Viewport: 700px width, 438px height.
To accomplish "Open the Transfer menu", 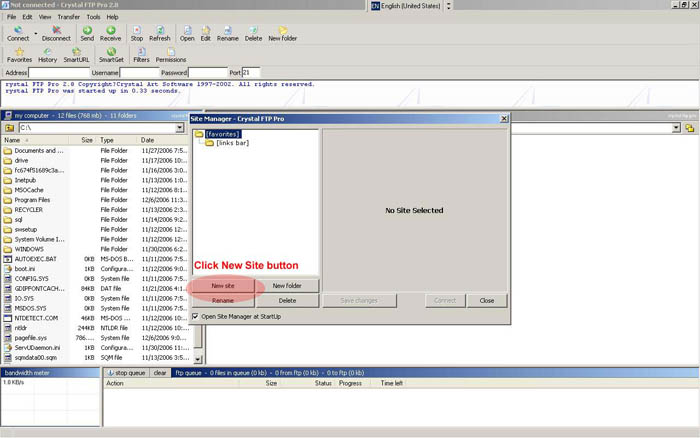I will tap(68, 17).
